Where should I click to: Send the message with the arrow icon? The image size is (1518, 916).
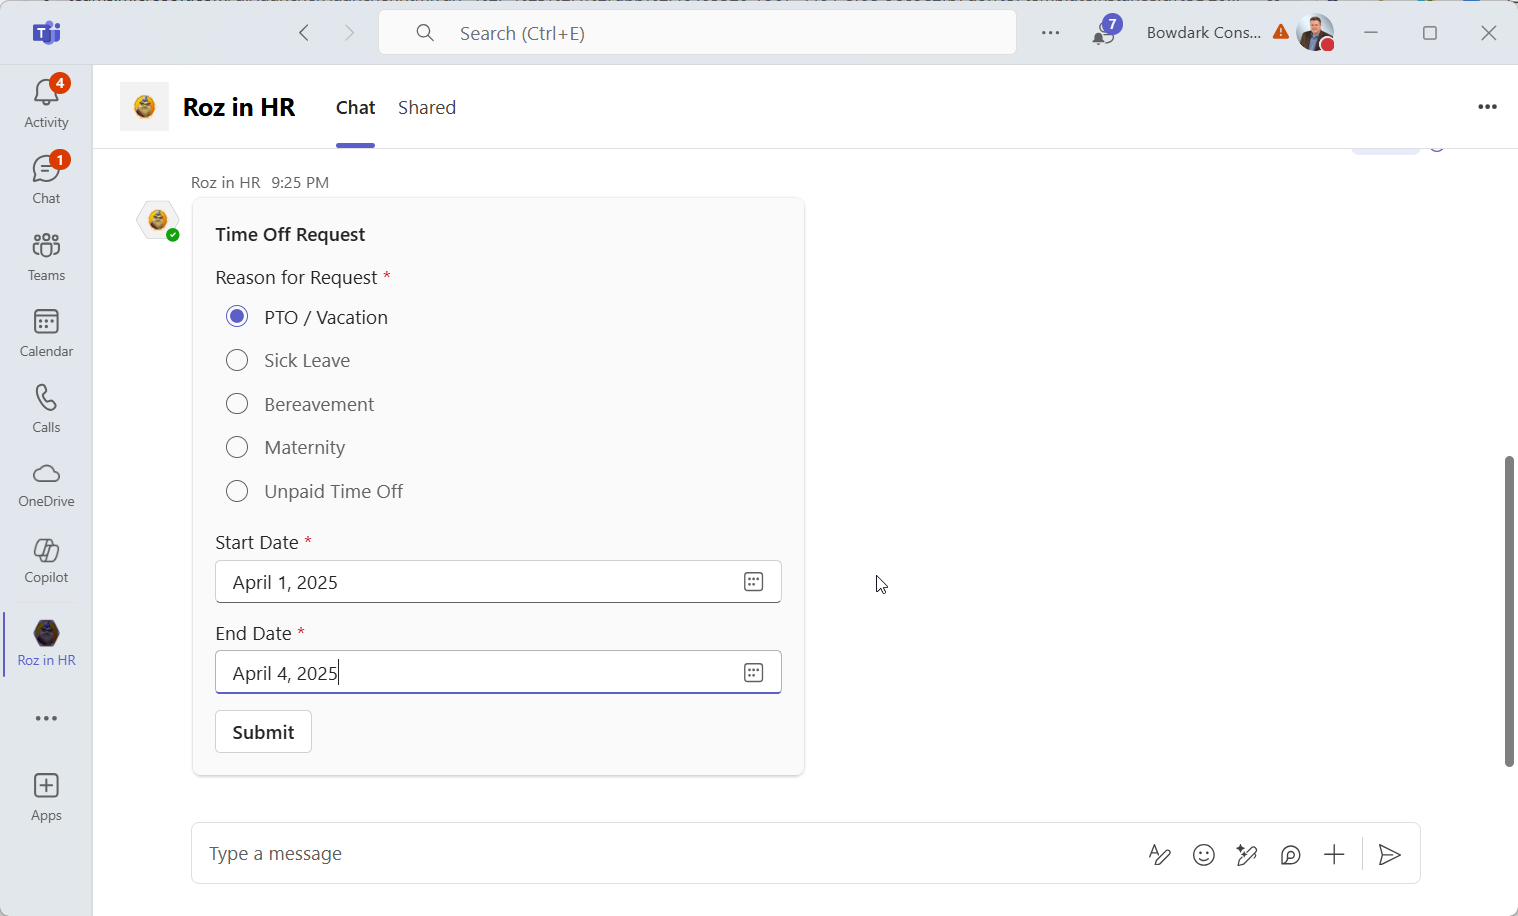coord(1389,855)
